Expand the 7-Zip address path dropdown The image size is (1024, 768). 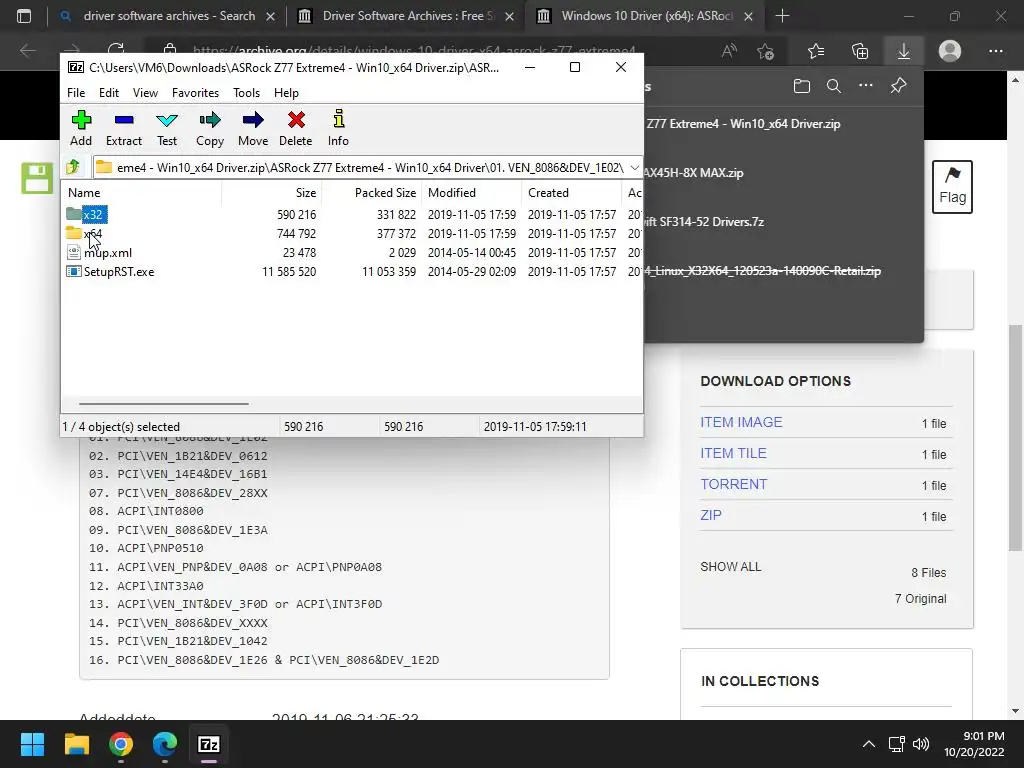tap(634, 168)
